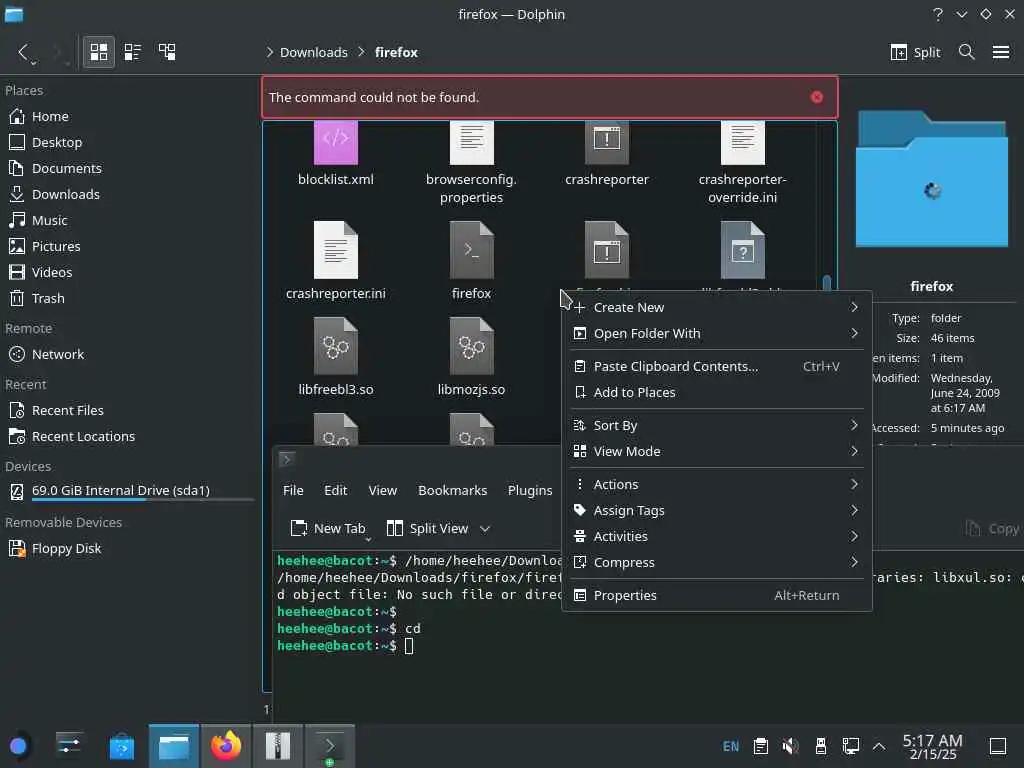Switch to the terminal taskbar icon
This screenshot has width=1024, height=768.
click(x=330, y=746)
